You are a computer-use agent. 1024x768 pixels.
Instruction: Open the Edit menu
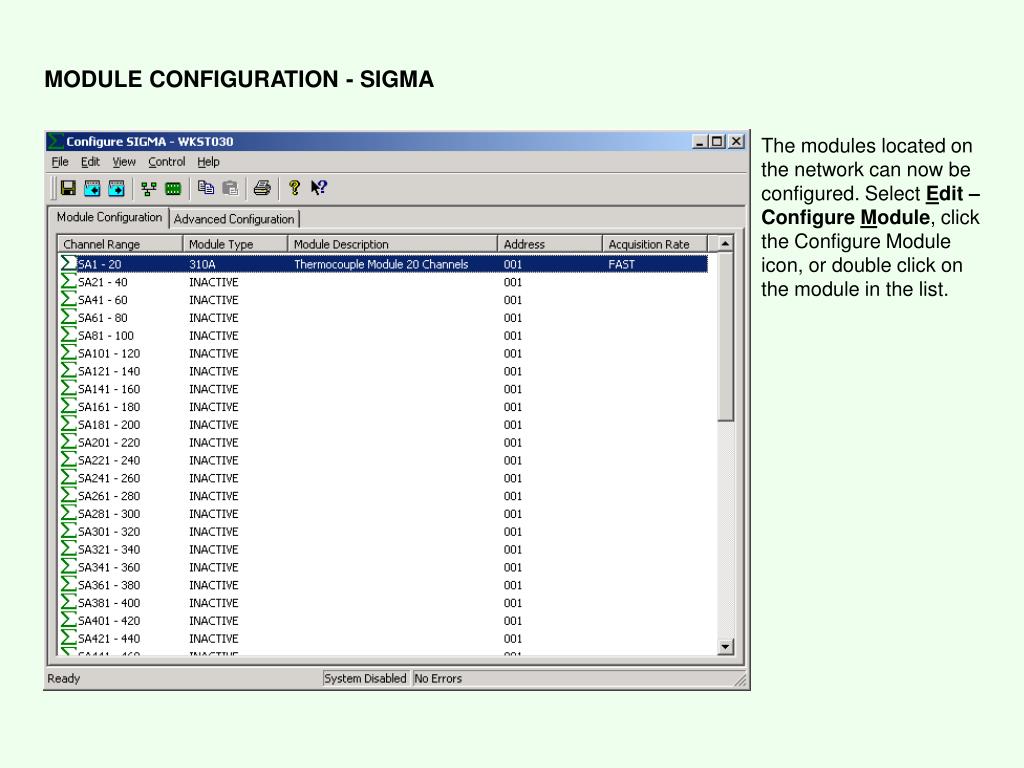90,162
